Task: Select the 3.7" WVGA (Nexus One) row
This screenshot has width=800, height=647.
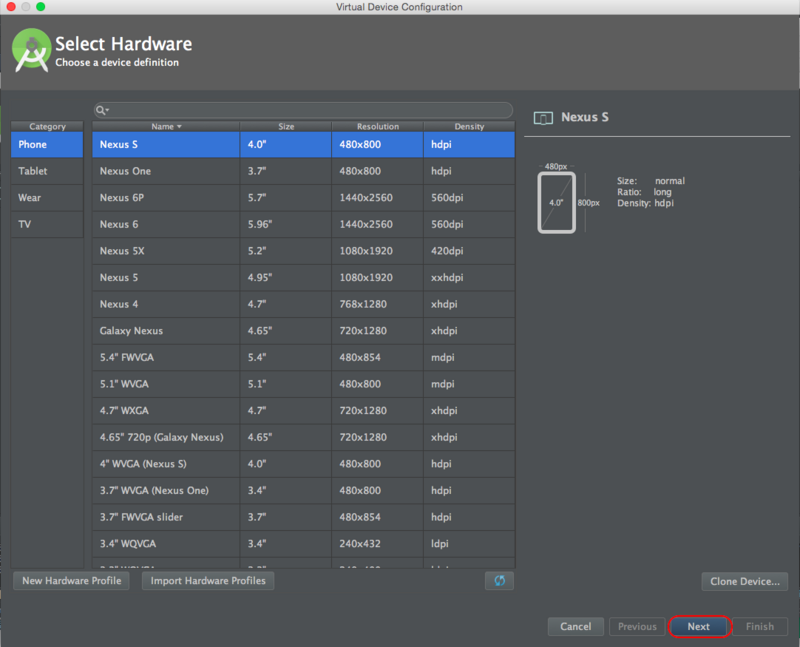Action: pyautogui.click(x=304, y=490)
